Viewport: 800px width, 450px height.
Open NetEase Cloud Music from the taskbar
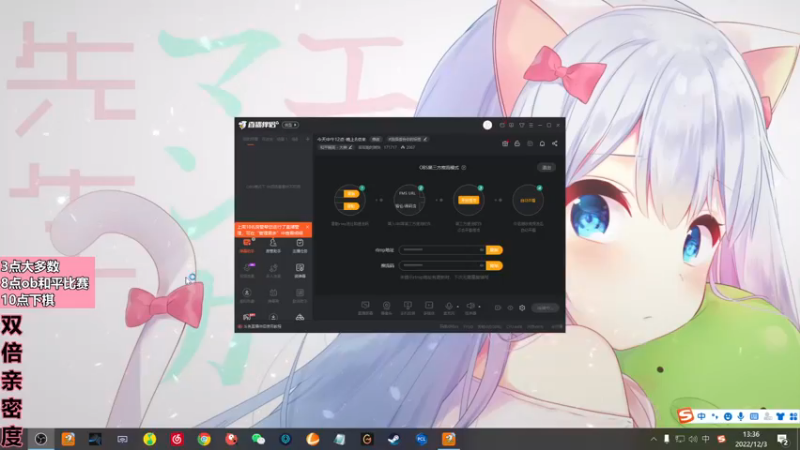pos(177,439)
